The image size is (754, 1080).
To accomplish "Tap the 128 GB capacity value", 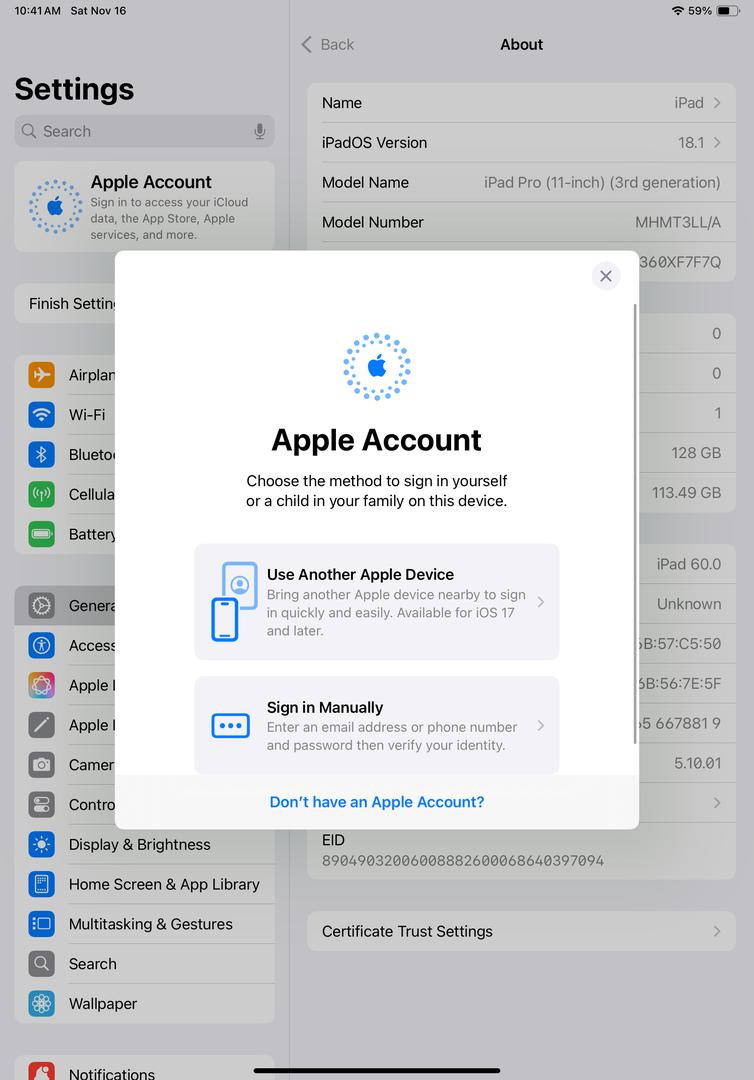I will (x=696, y=453).
